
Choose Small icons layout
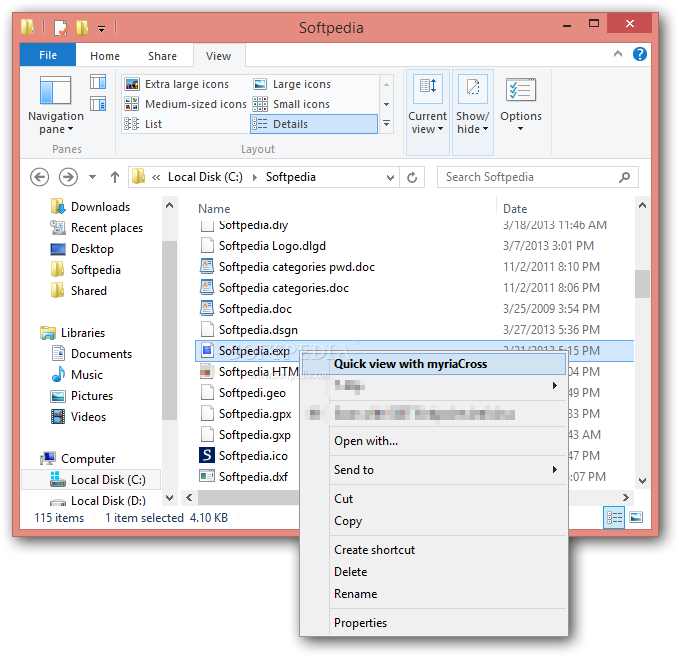pyautogui.click(x=291, y=104)
